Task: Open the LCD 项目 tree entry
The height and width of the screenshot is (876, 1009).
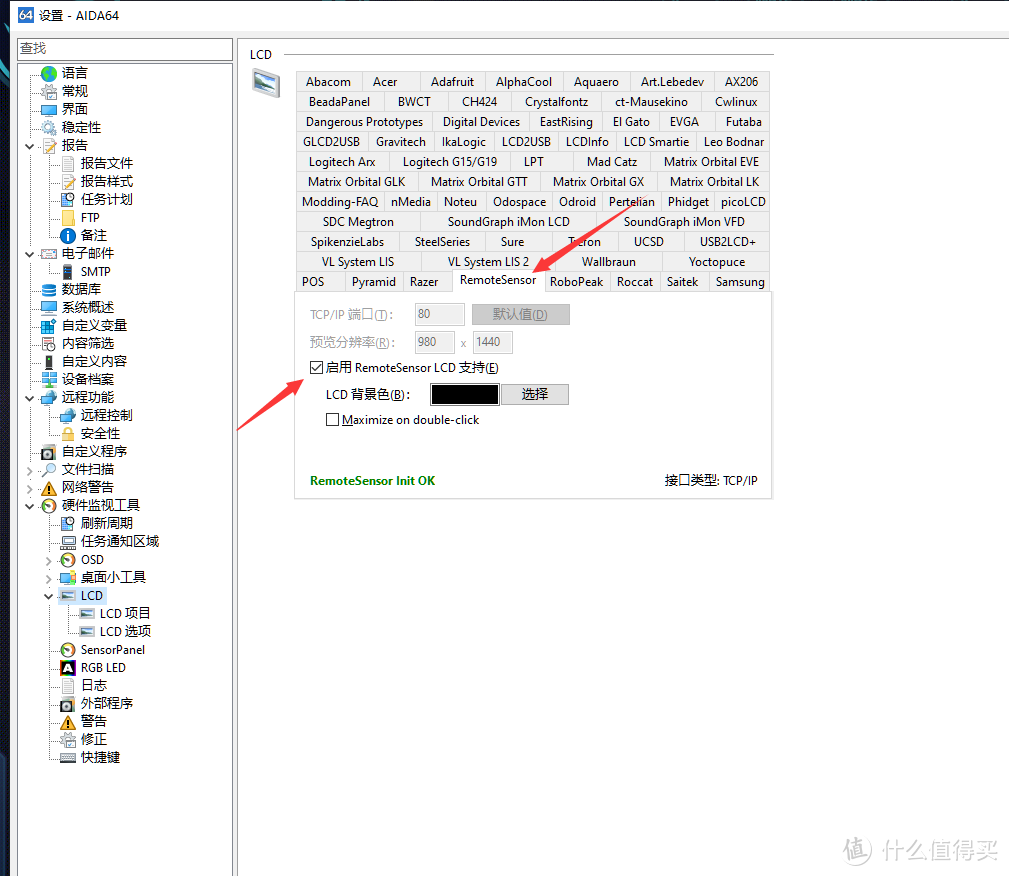Action: coord(125,614)
